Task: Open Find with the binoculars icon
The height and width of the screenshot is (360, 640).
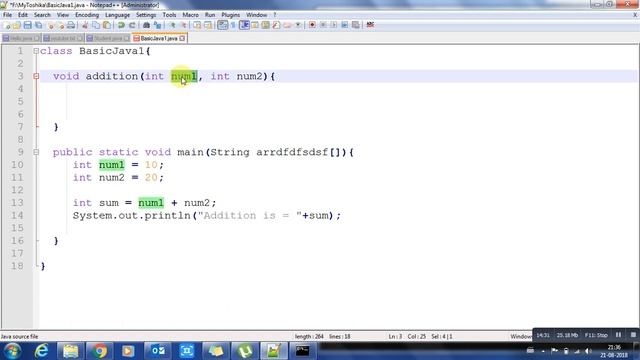Action: pyautogui.click(x=146, y=25)
